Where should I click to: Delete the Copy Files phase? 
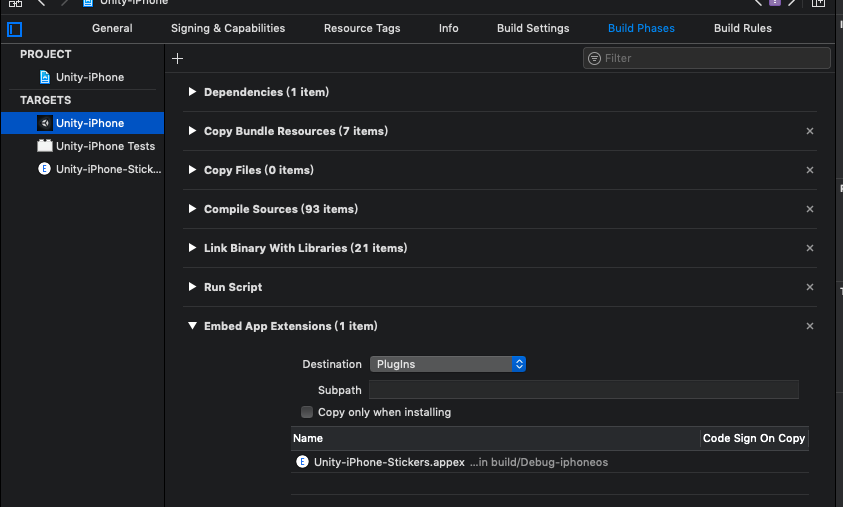click(x=810, y=170)
